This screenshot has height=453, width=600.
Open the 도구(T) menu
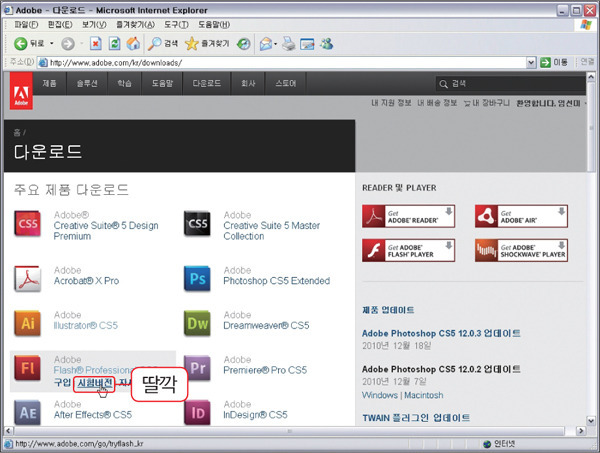pyautogui.click(x=176, y=25)
